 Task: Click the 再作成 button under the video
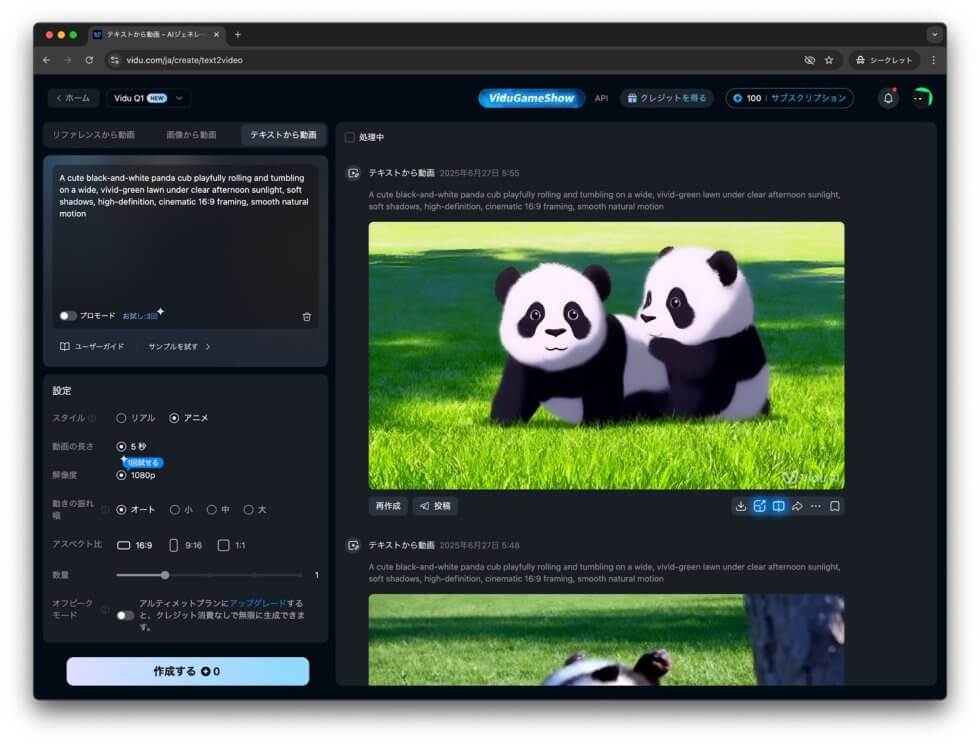tap(387, 506)
